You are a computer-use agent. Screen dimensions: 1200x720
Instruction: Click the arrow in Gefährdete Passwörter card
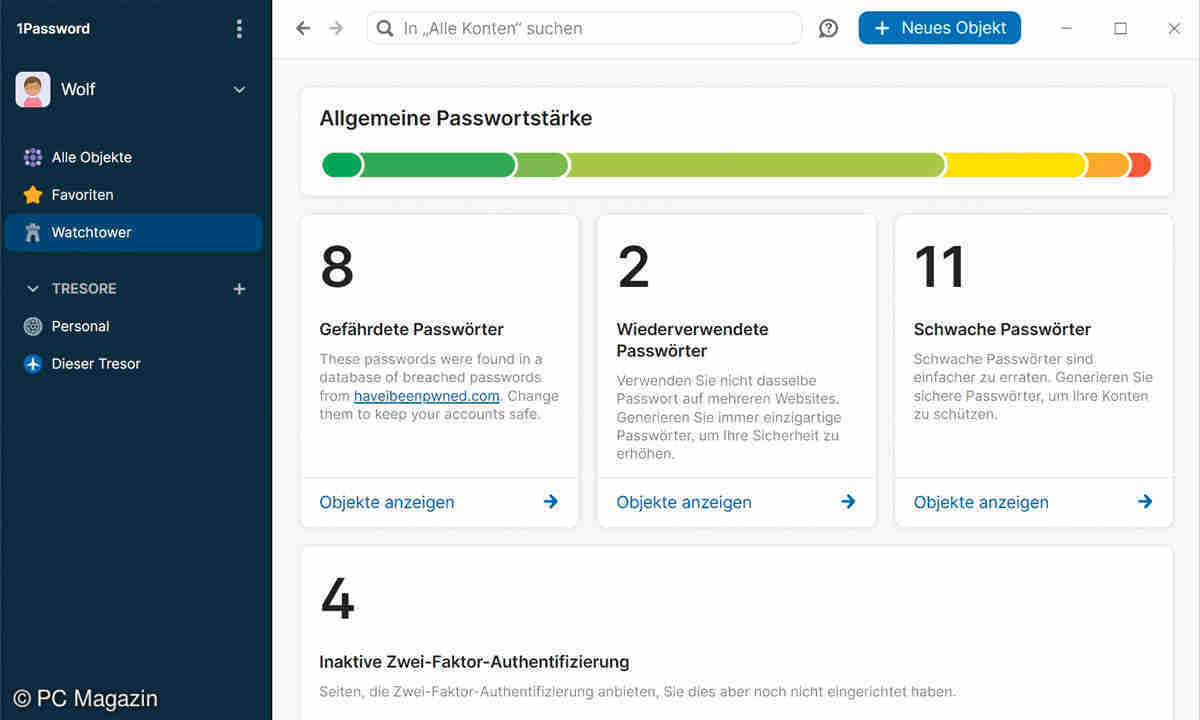pyautogui.click(x=550, y=502)
